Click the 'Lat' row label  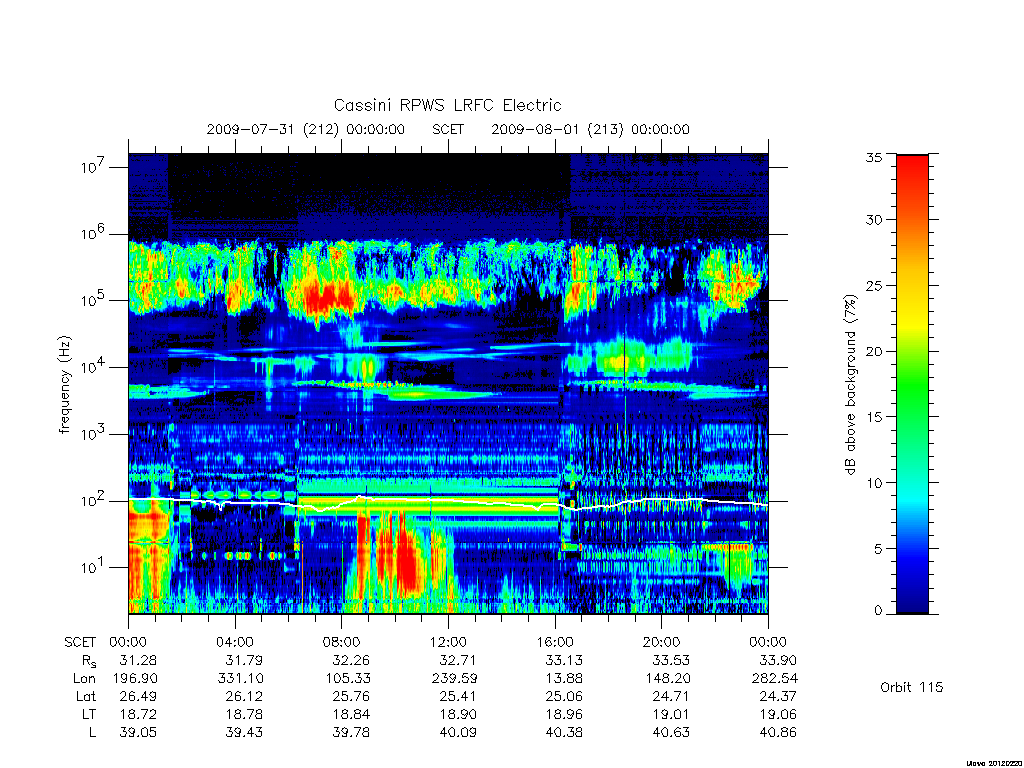pyautogui.click(x=86, y=696)
